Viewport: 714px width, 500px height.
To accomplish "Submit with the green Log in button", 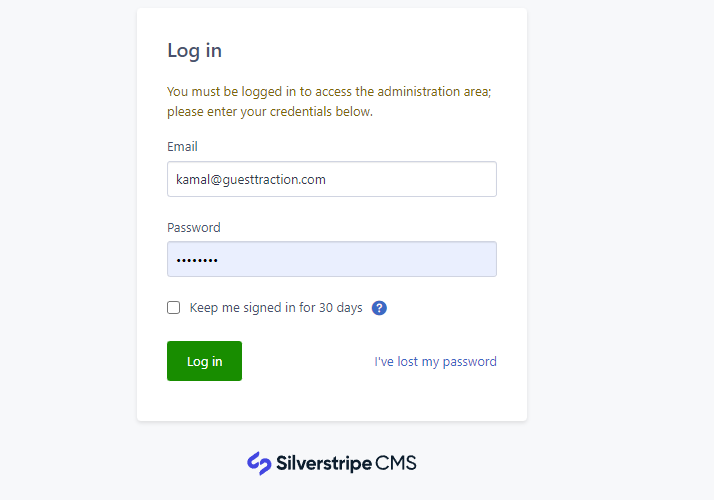I will [204, 361].
